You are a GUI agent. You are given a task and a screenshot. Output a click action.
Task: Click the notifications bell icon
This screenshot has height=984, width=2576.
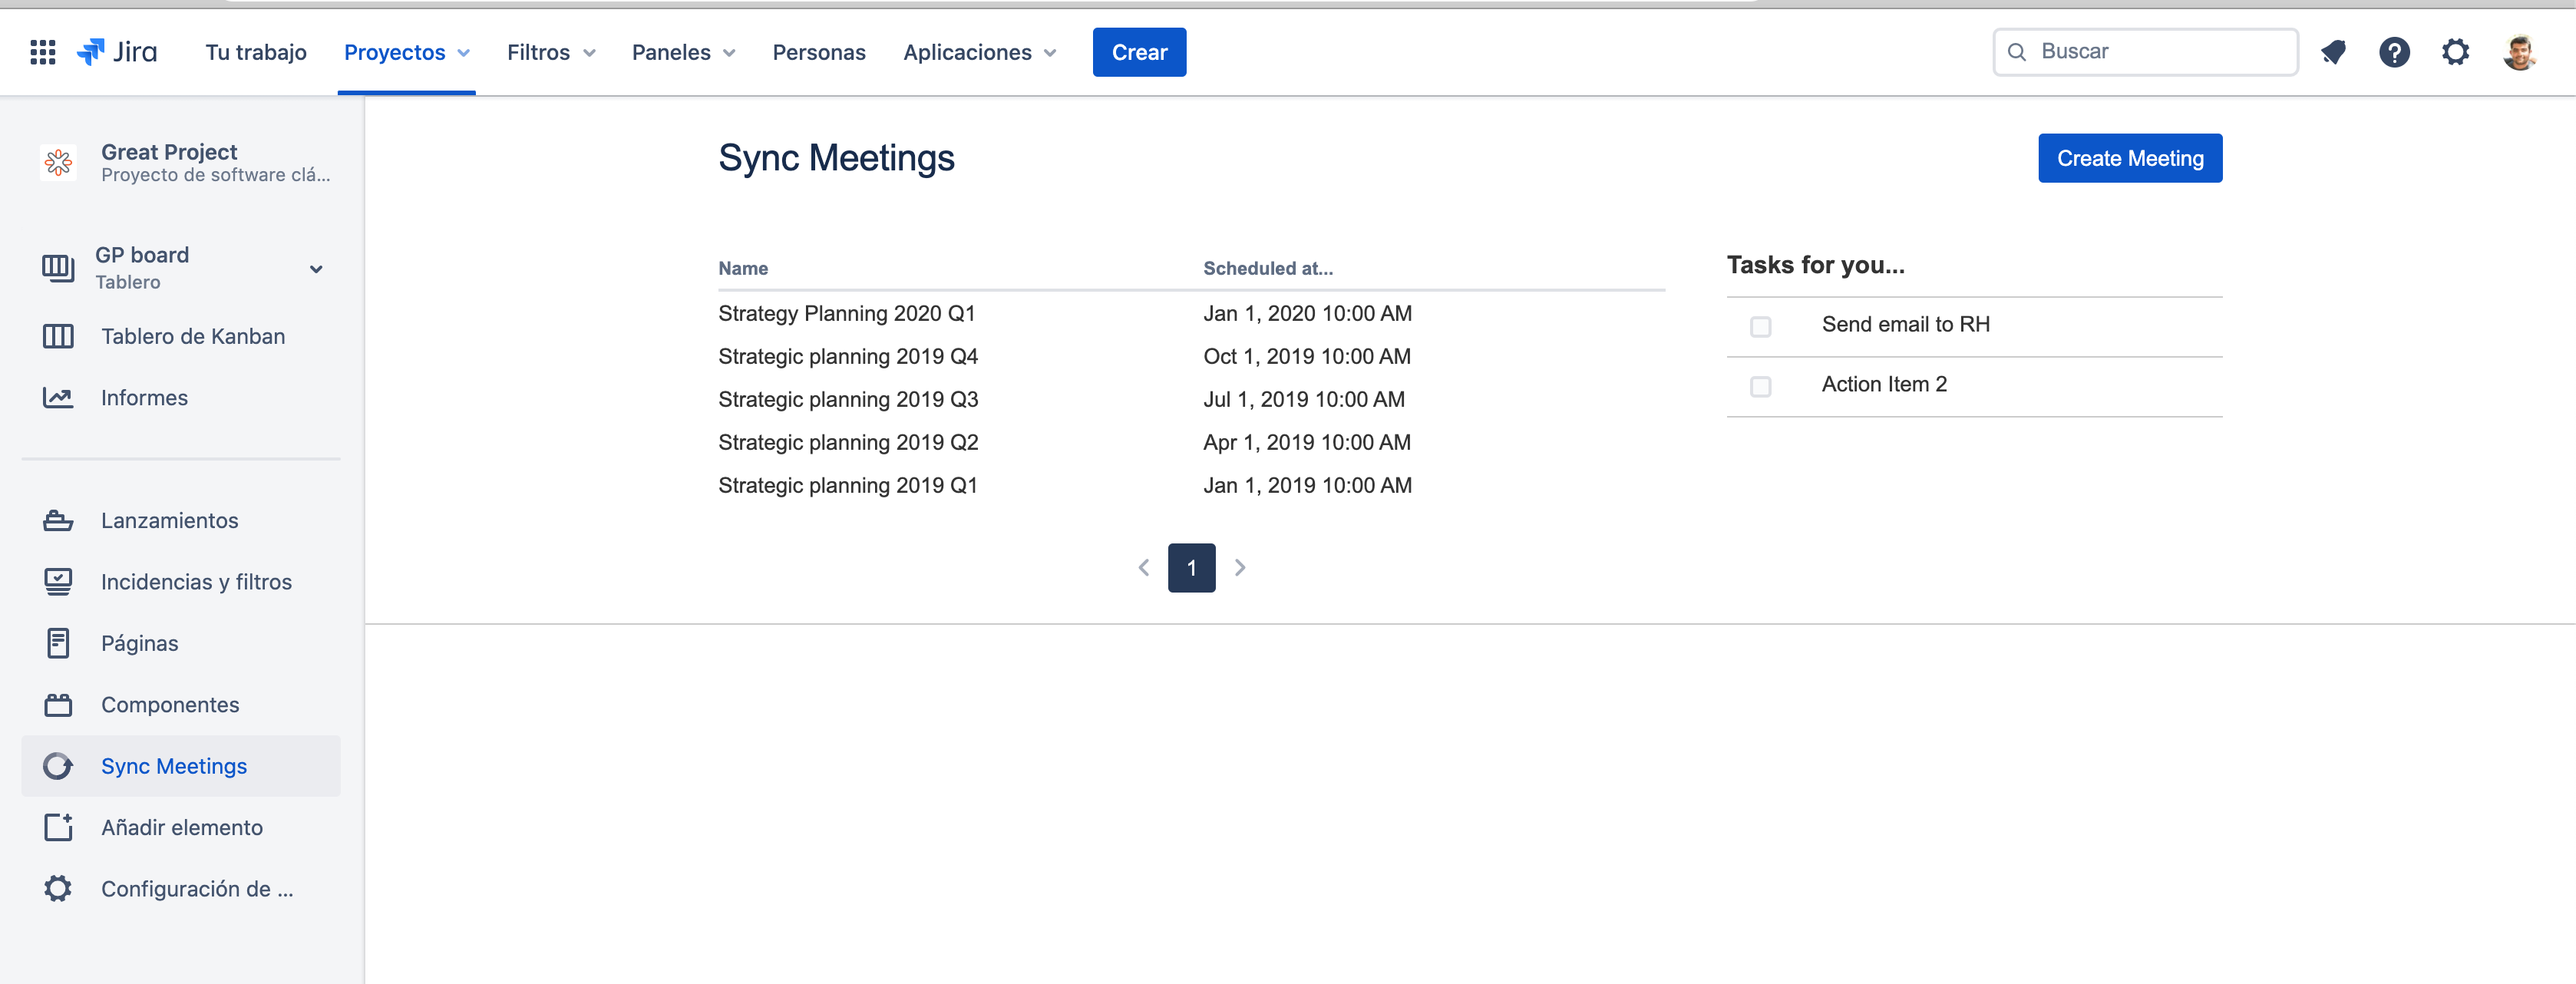coord(2333,52)
